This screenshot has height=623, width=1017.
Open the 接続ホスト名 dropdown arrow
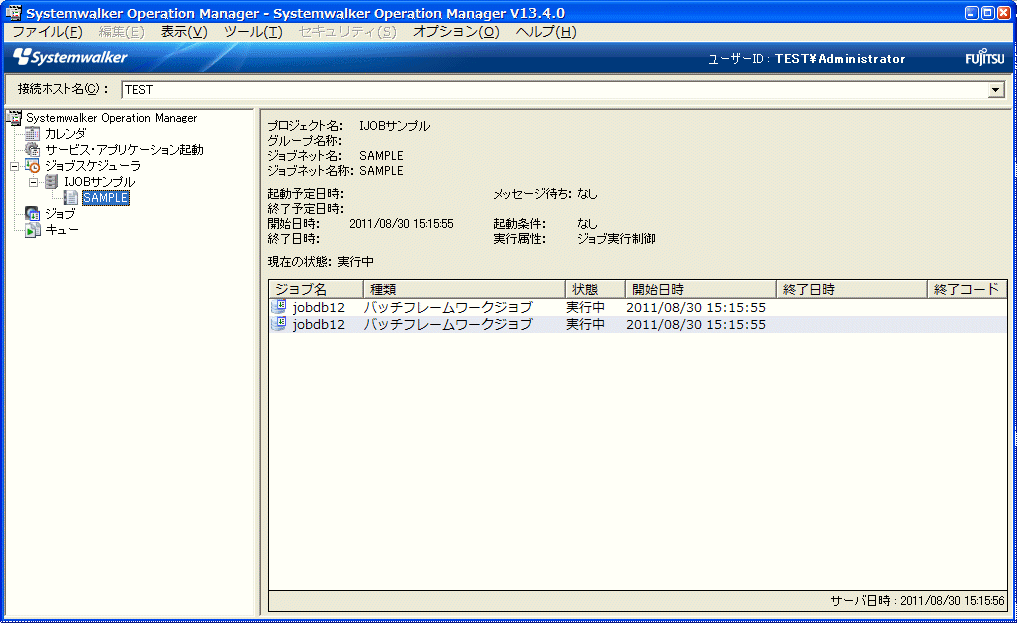(996, 89)
